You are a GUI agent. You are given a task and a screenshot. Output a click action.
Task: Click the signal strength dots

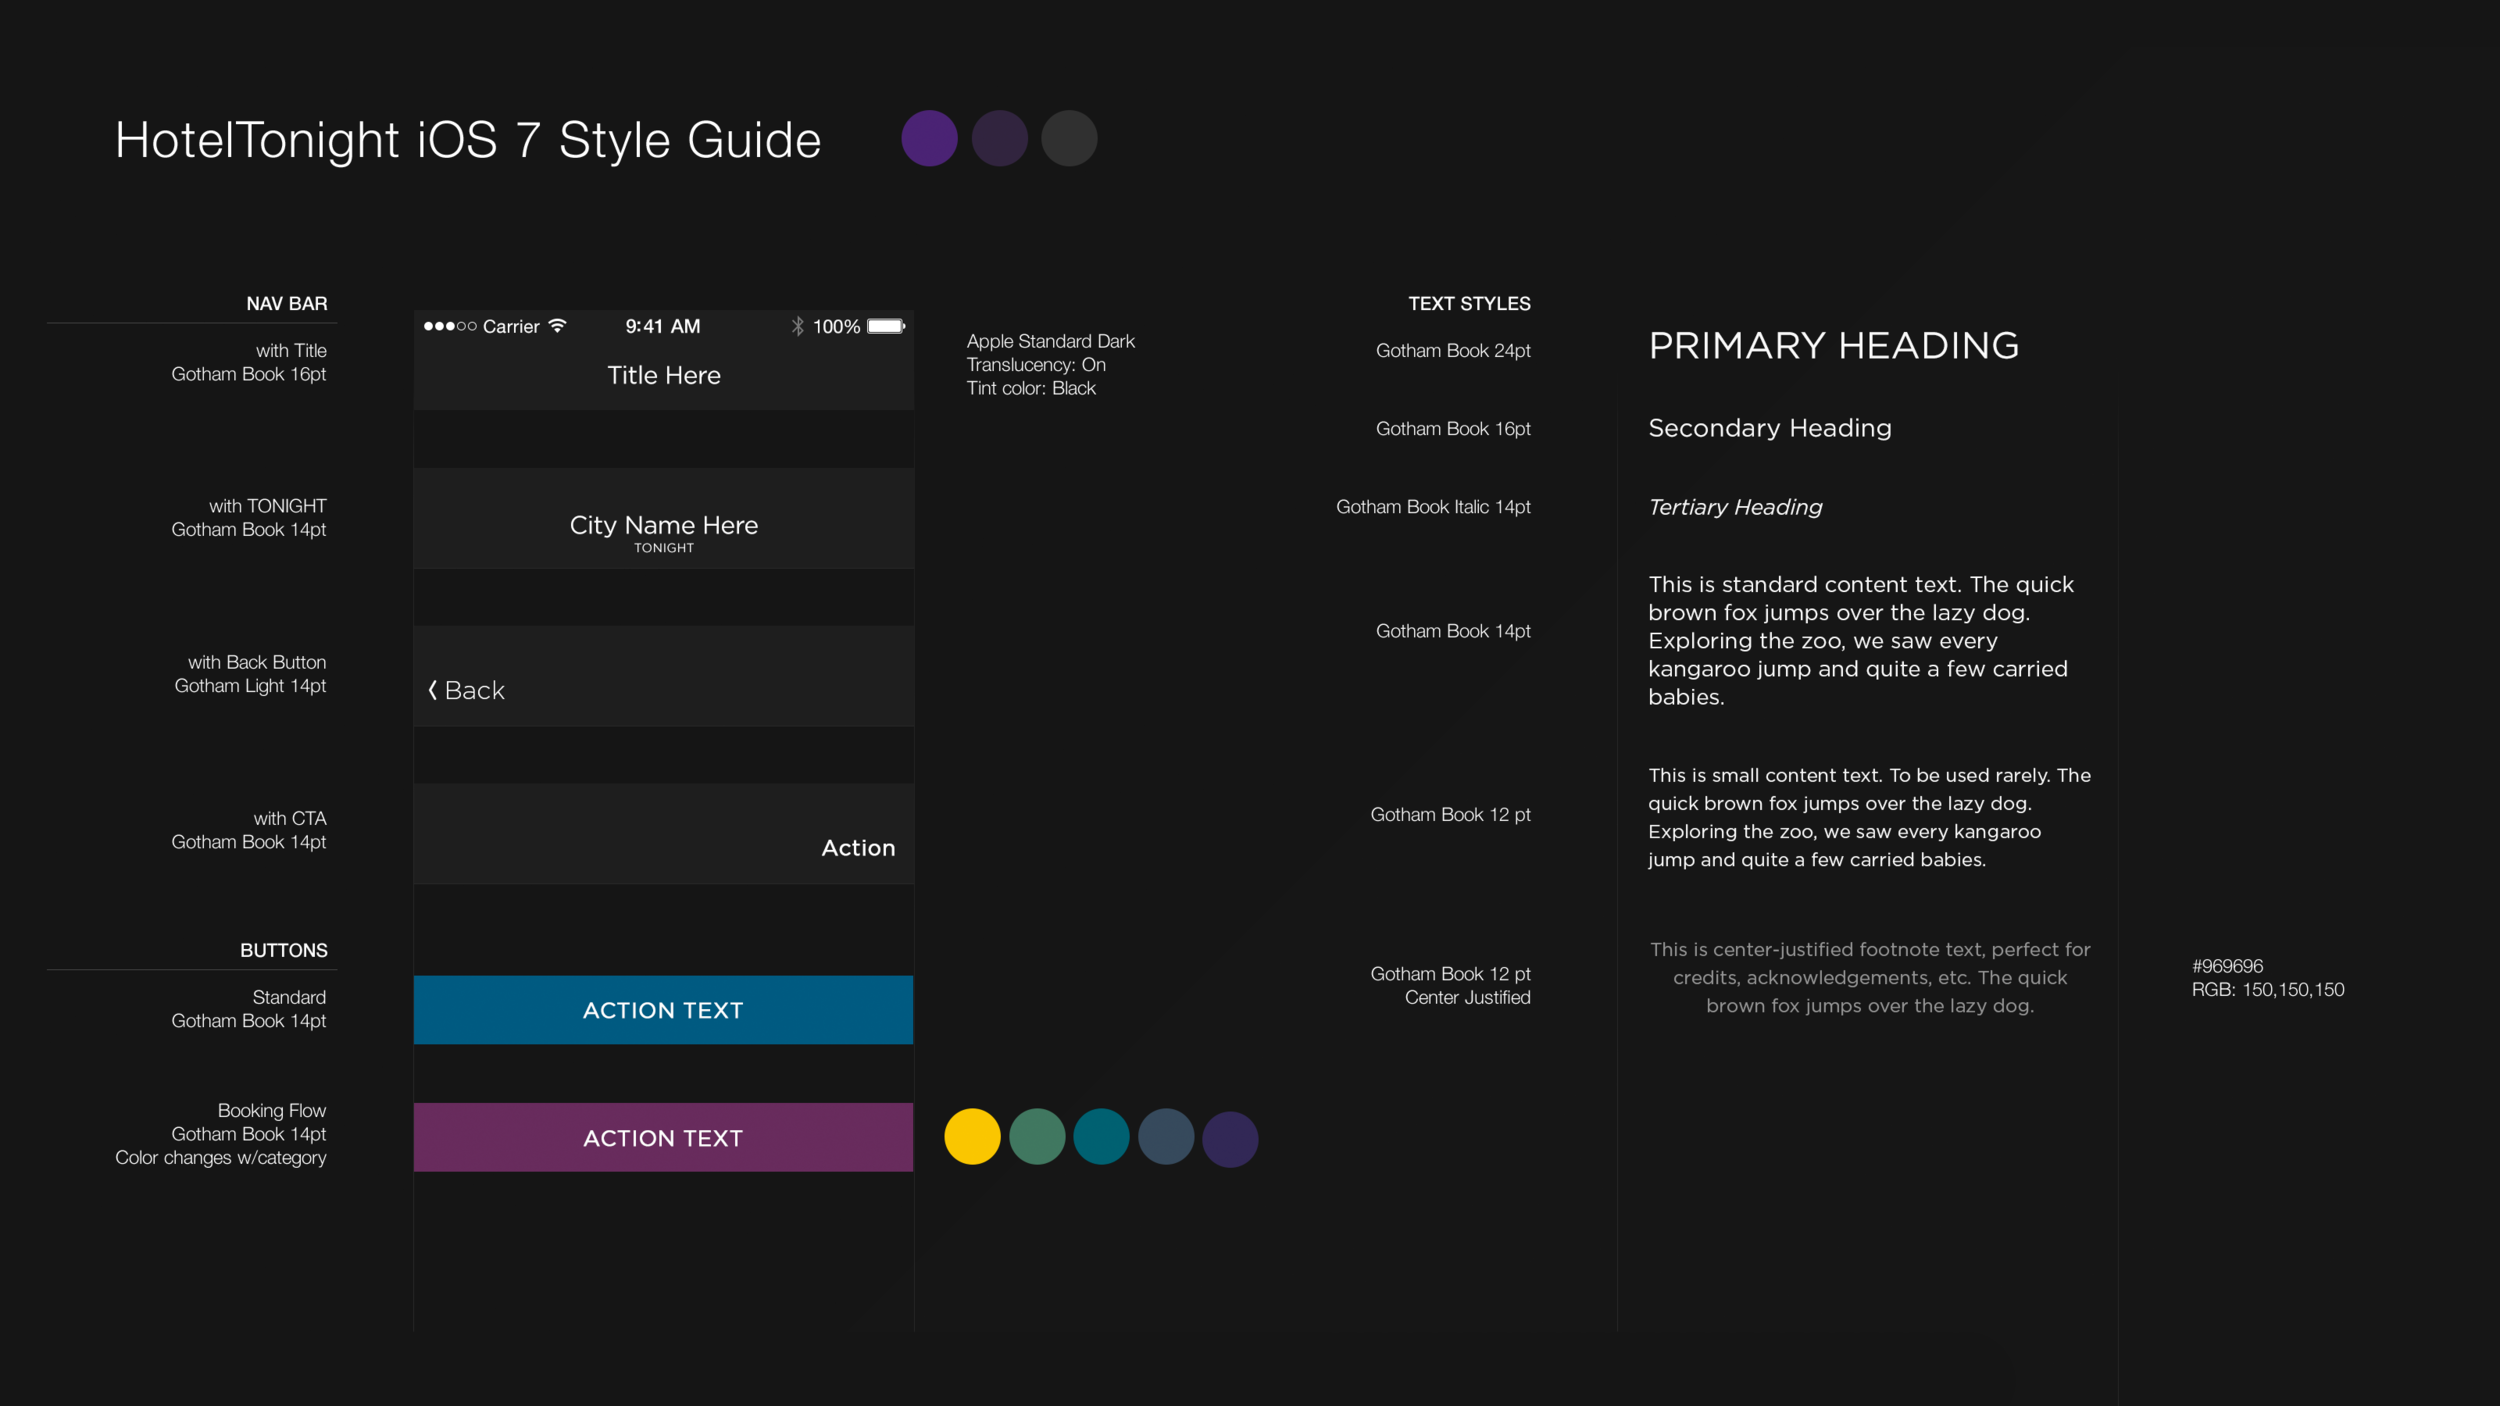click(x=449, y=326)
